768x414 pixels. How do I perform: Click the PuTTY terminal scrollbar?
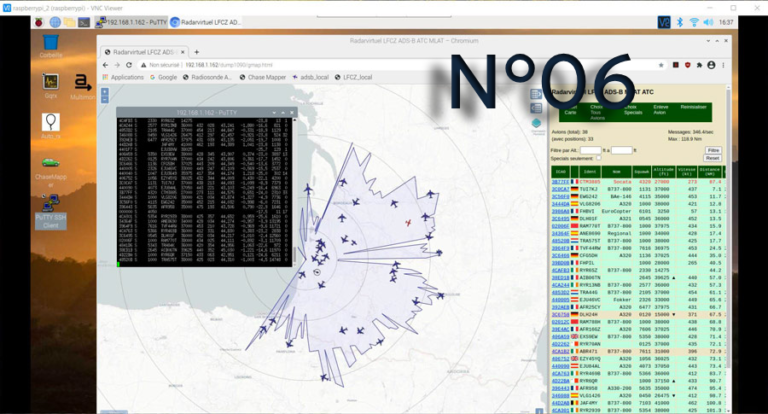[x=294, y=192]
